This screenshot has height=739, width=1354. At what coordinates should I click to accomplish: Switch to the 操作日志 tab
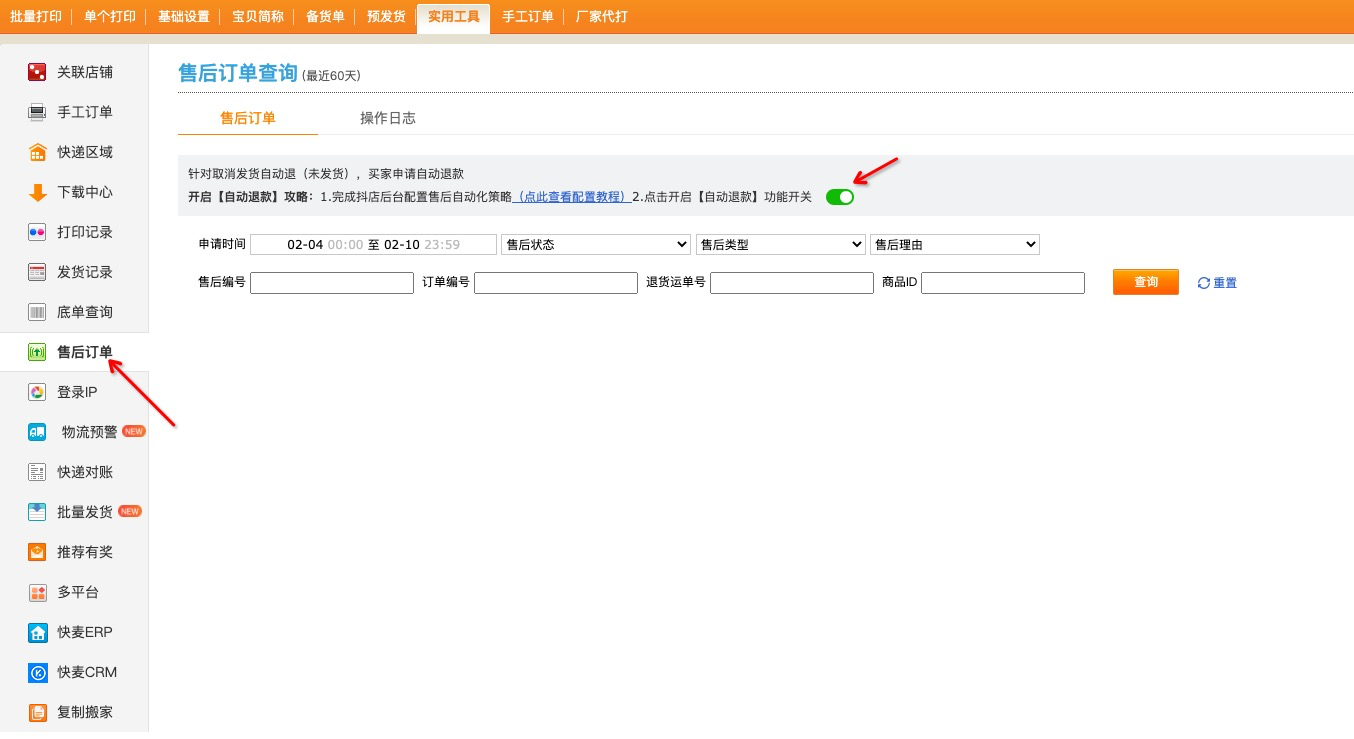[388, 118]
